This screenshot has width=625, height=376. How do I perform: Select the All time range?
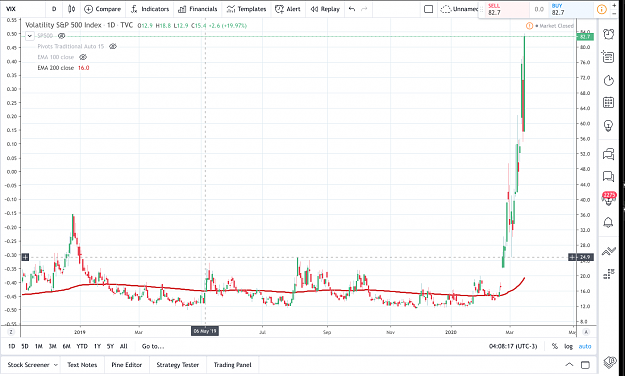click(124, 346)
